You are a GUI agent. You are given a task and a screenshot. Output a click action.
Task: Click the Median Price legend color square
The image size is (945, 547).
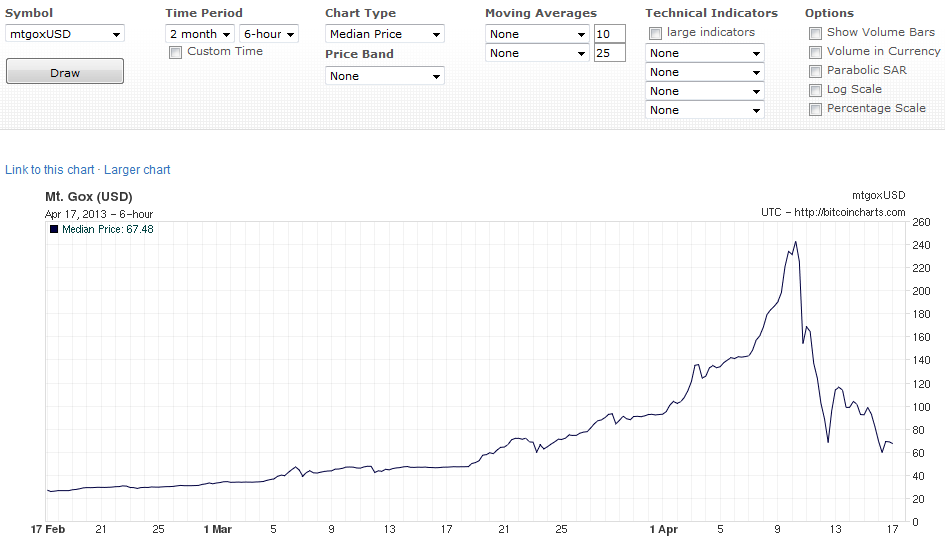[x=54, y=229]
